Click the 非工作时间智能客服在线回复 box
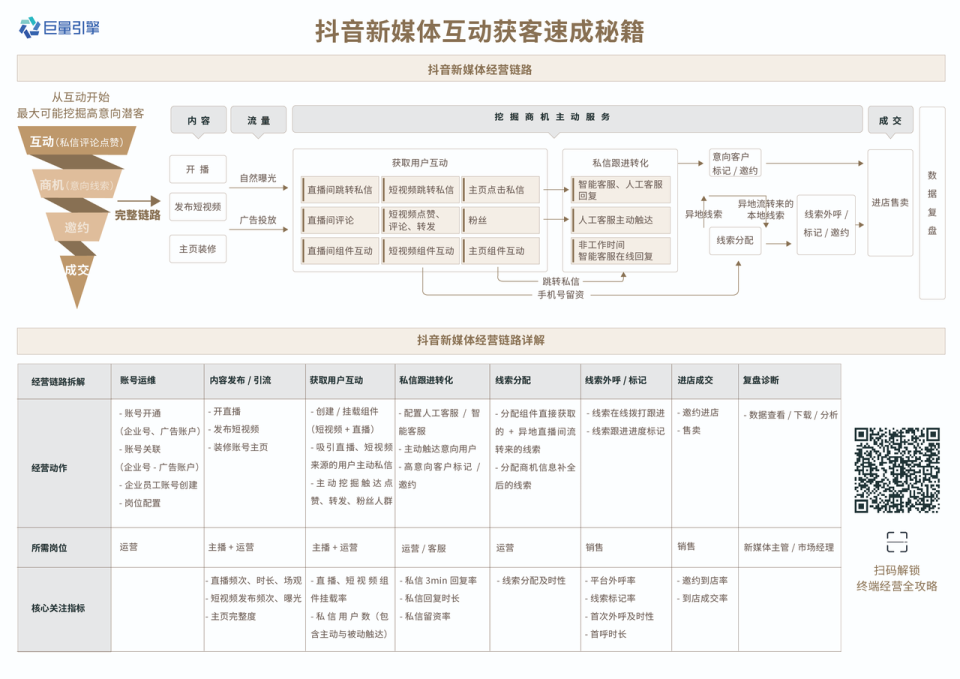960x679 pixels. 621,250
